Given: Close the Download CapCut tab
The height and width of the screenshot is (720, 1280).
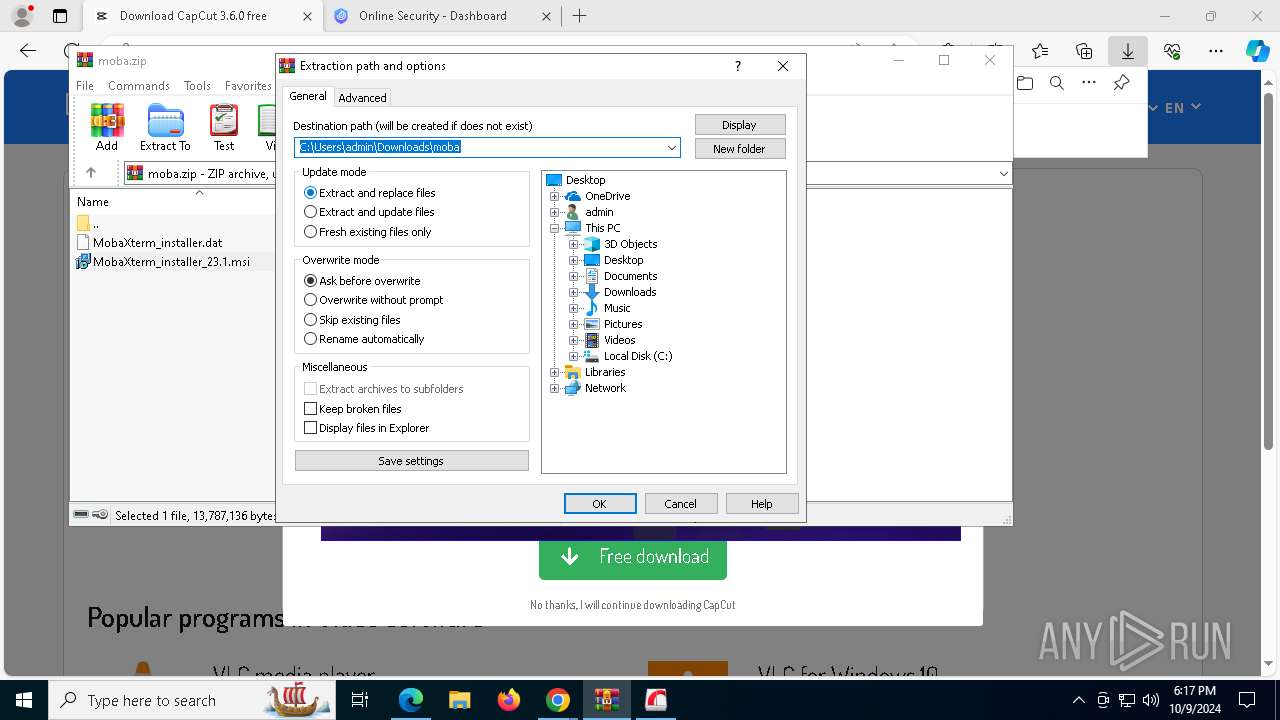Looking at the screenshot, I should [307, 16].
